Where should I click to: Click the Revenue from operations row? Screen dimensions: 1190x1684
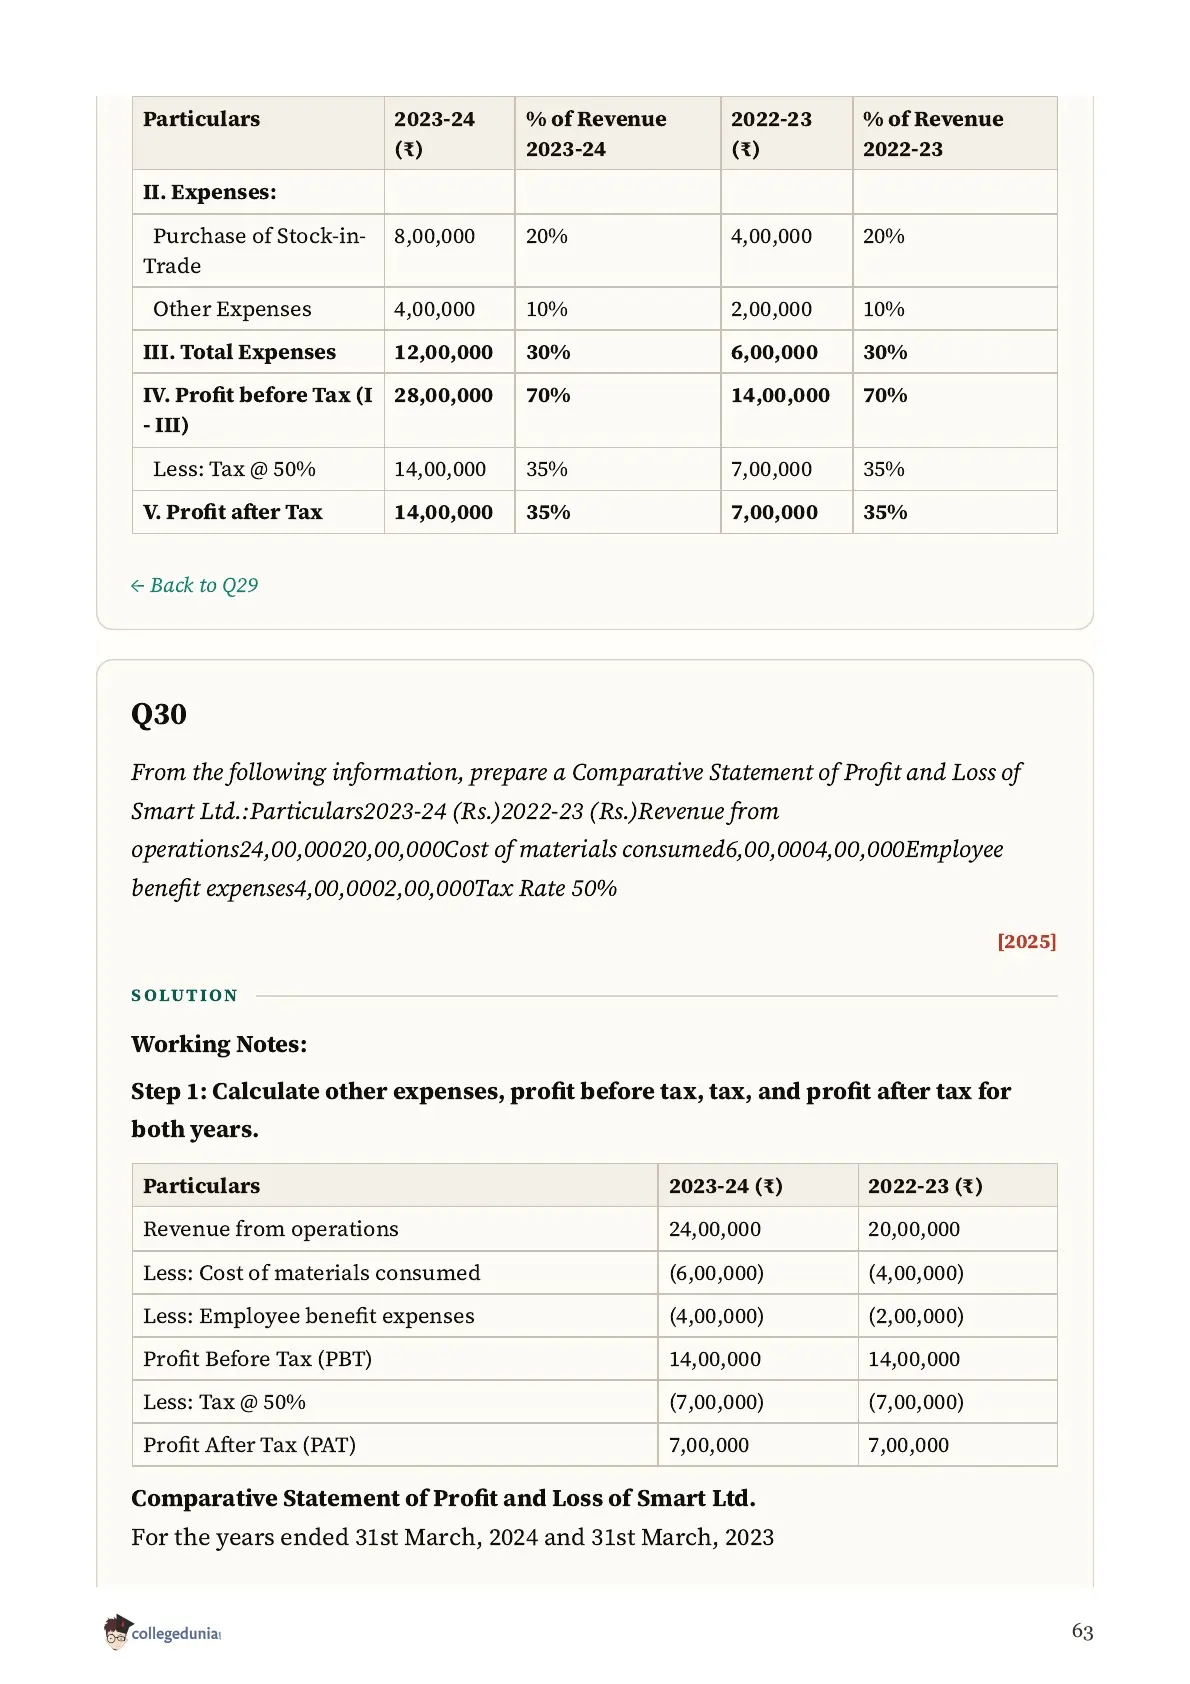click(x=594, y=1229)
